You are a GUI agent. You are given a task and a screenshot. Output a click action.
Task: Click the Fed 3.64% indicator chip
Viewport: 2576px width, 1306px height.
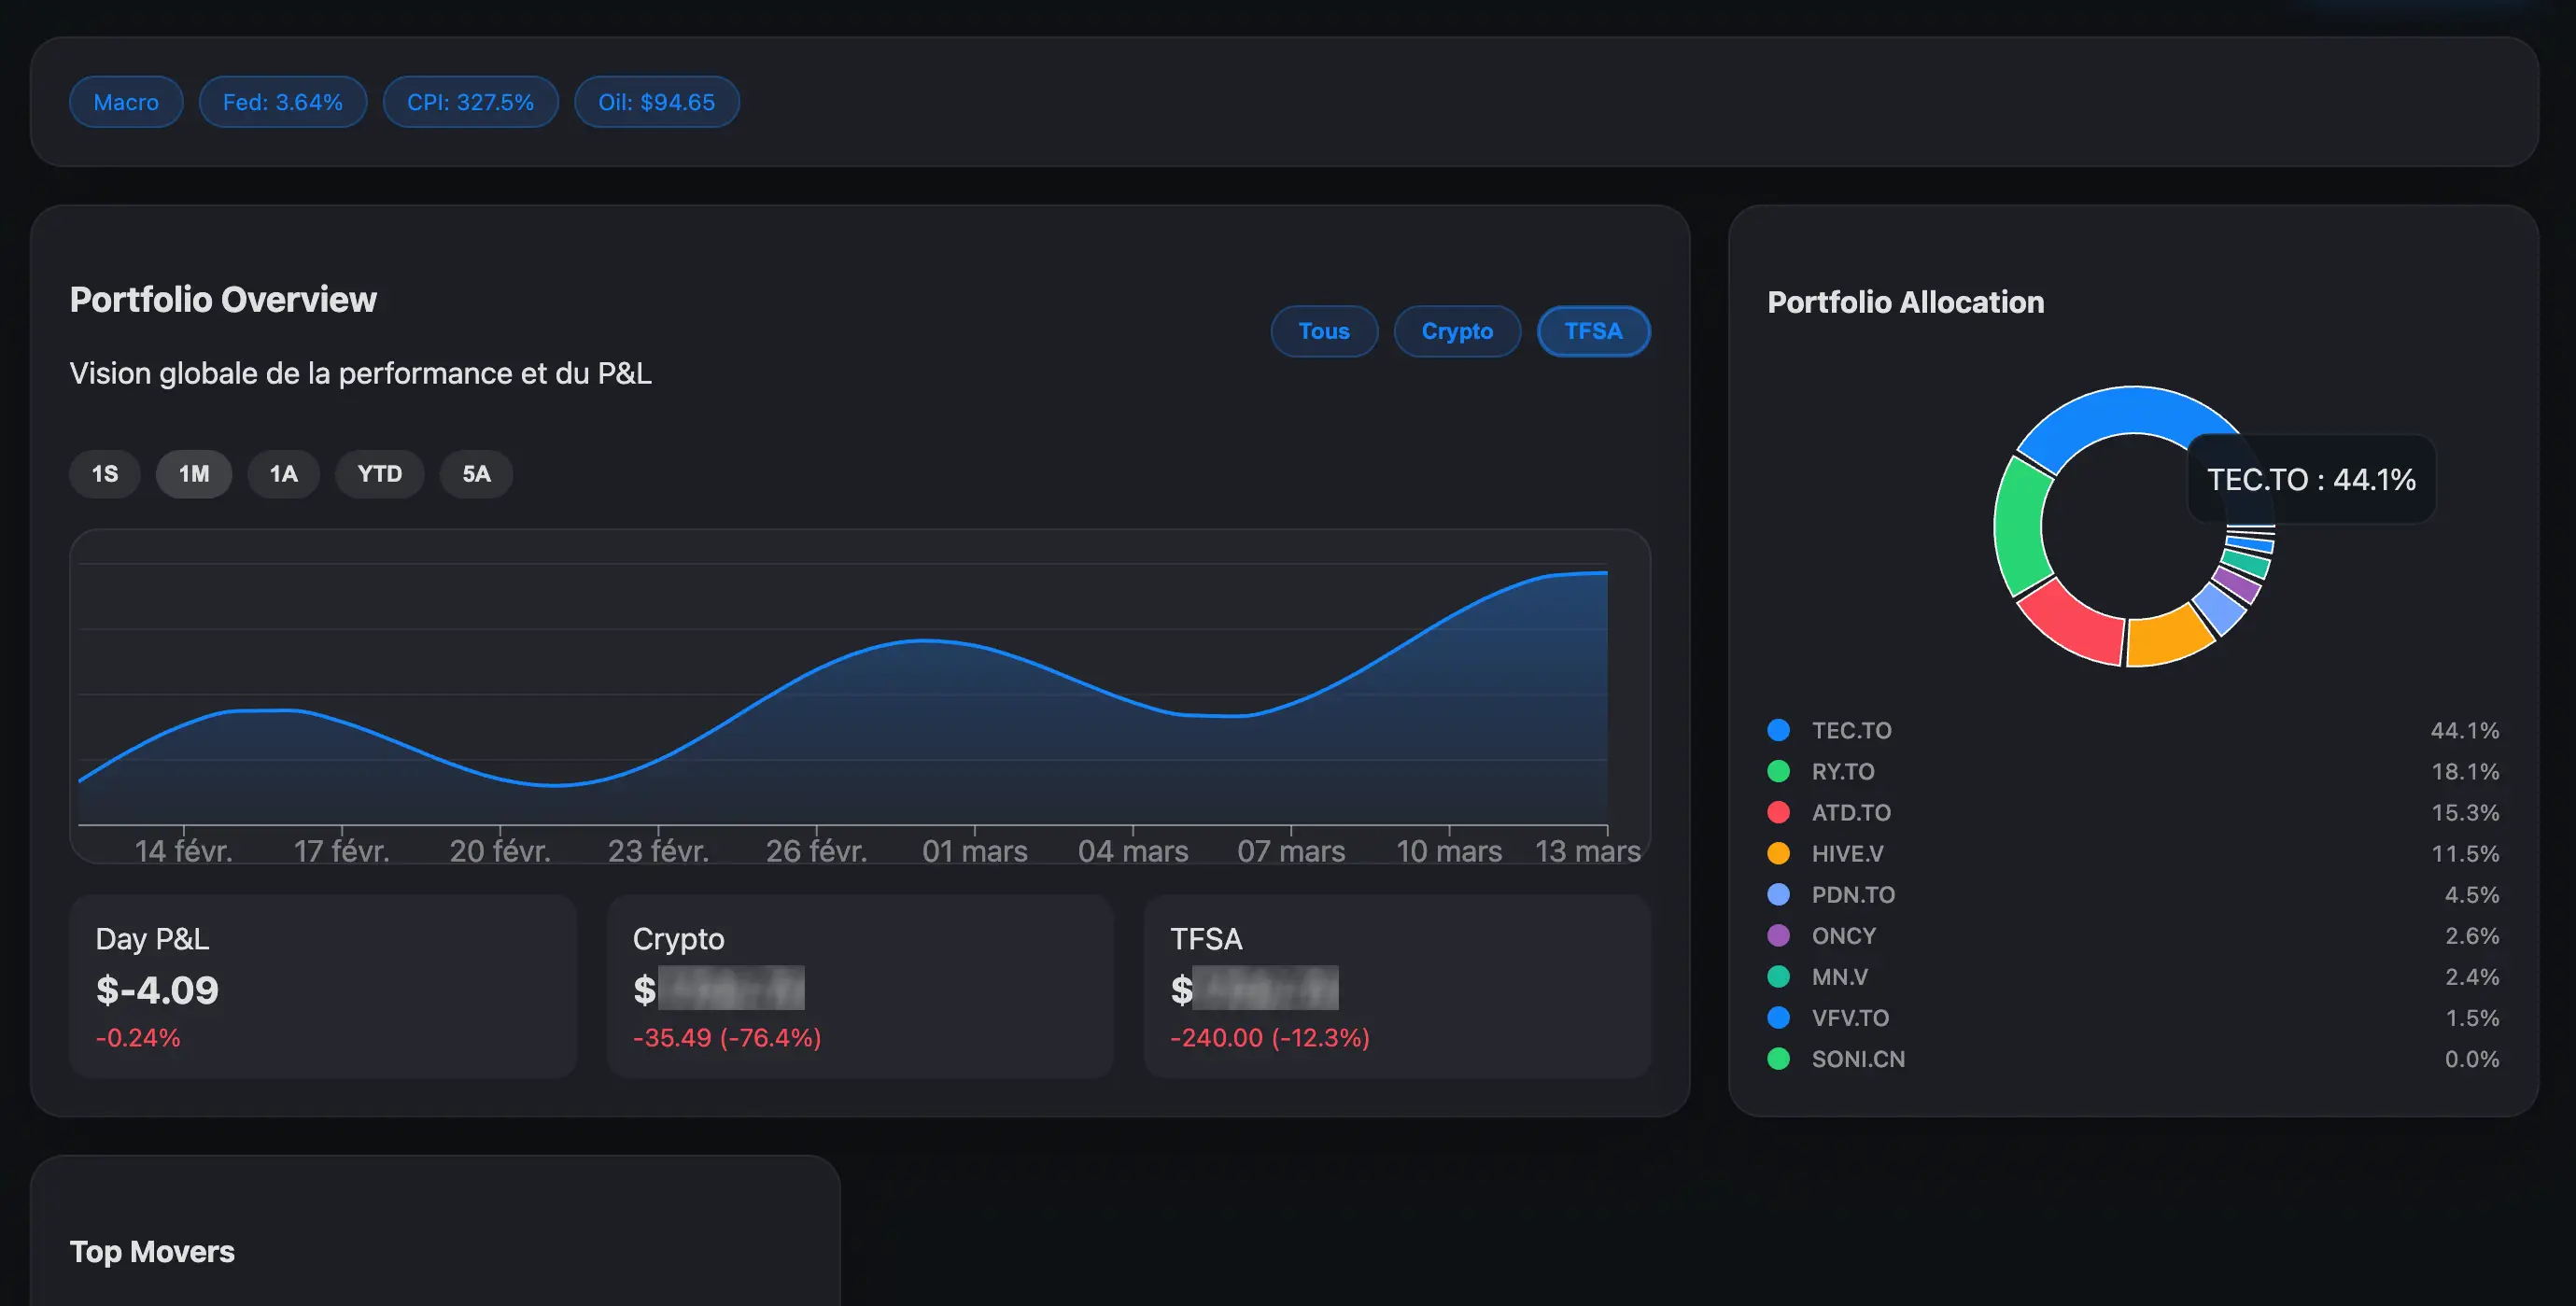[x=282, y=102]
